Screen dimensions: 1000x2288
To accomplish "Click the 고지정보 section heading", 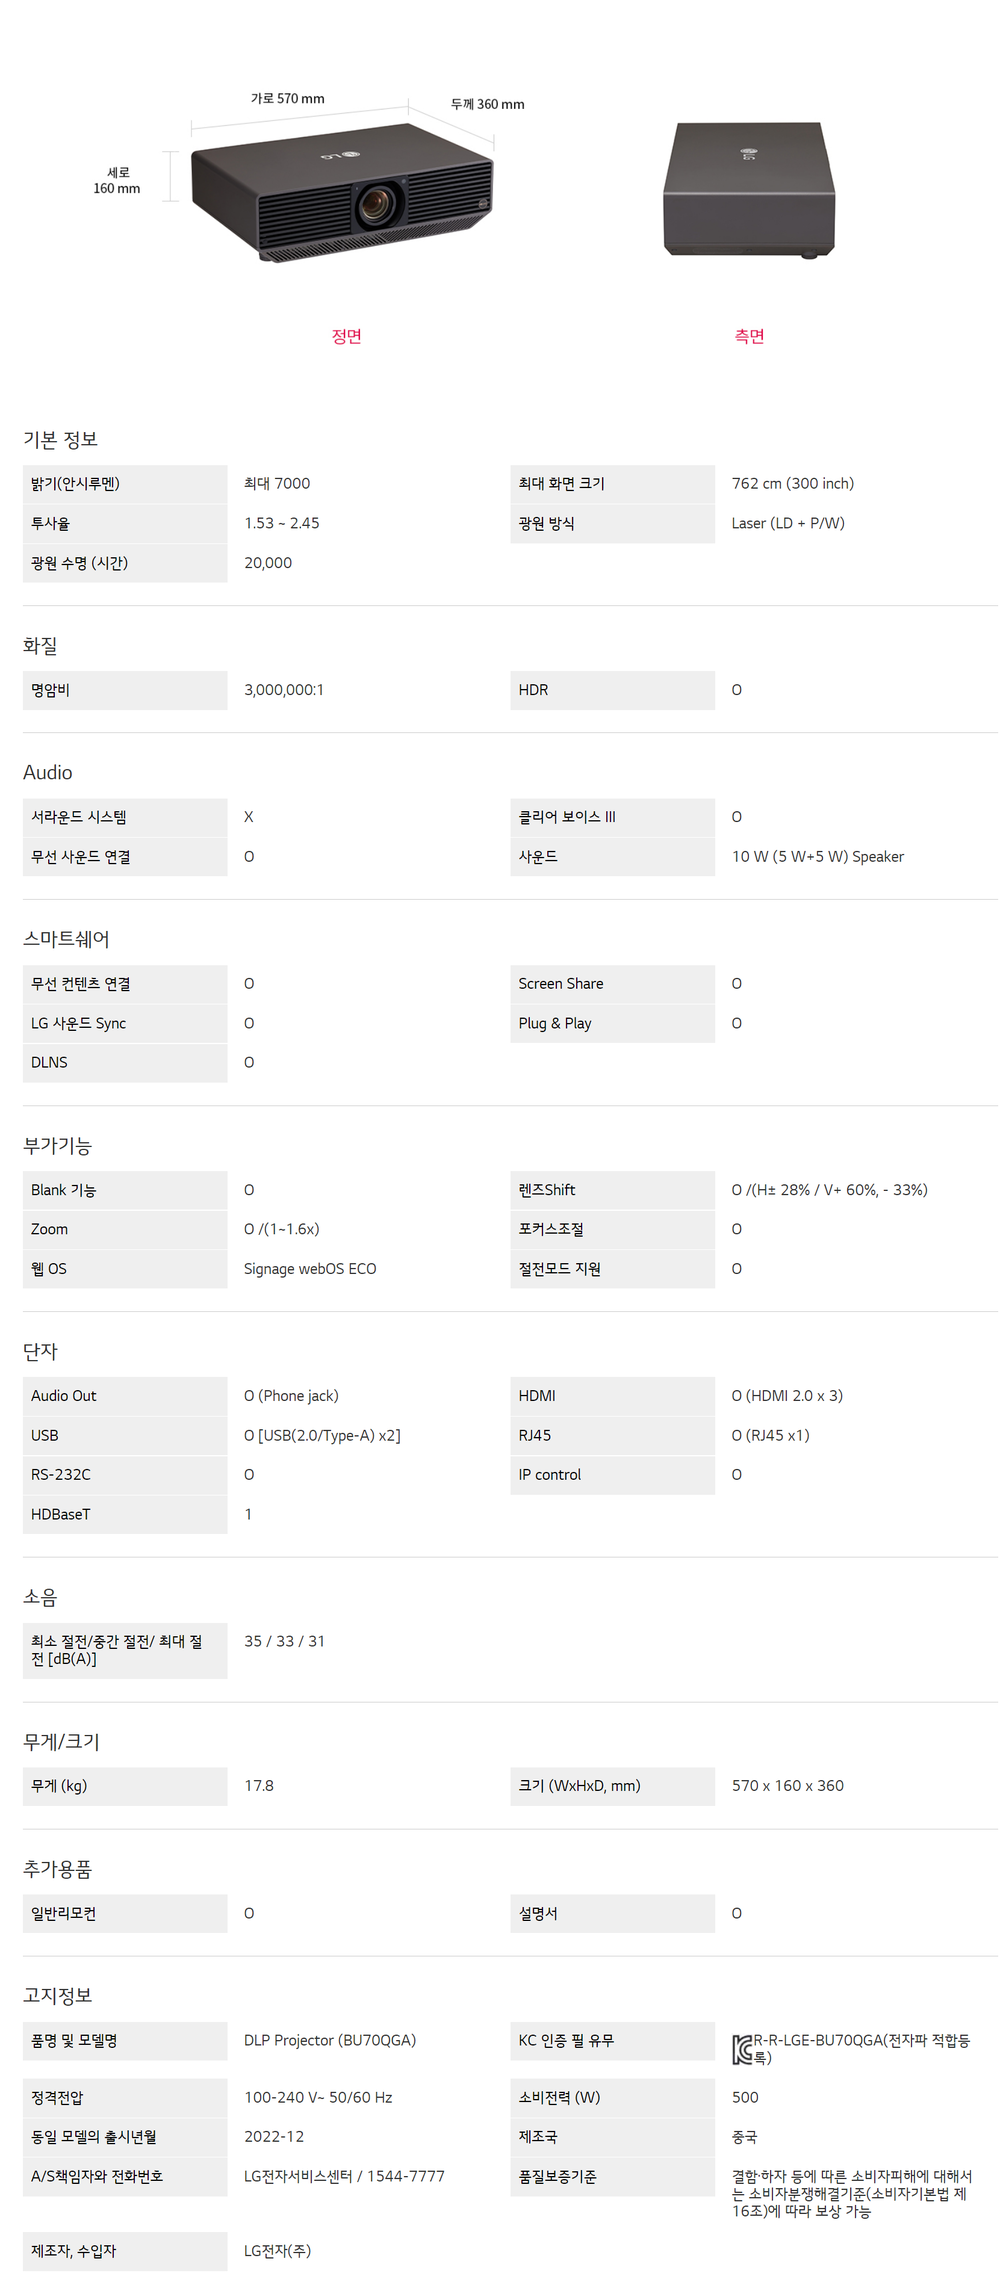I will (58, 1995).
